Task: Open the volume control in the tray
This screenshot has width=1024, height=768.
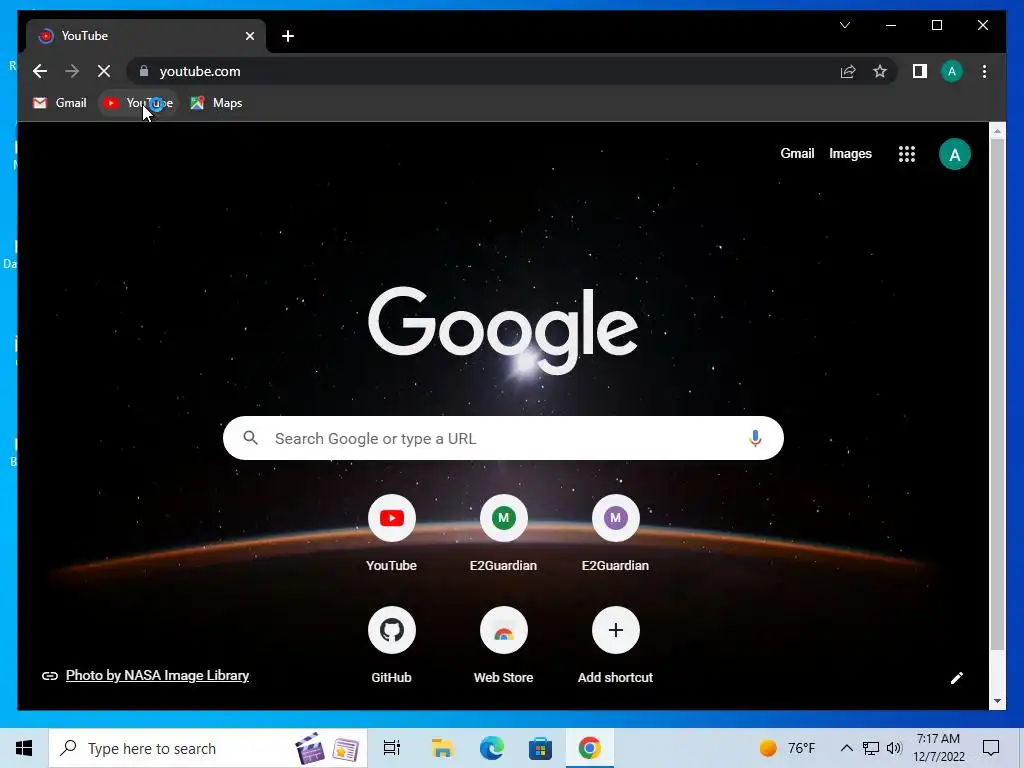Action: 894,748
